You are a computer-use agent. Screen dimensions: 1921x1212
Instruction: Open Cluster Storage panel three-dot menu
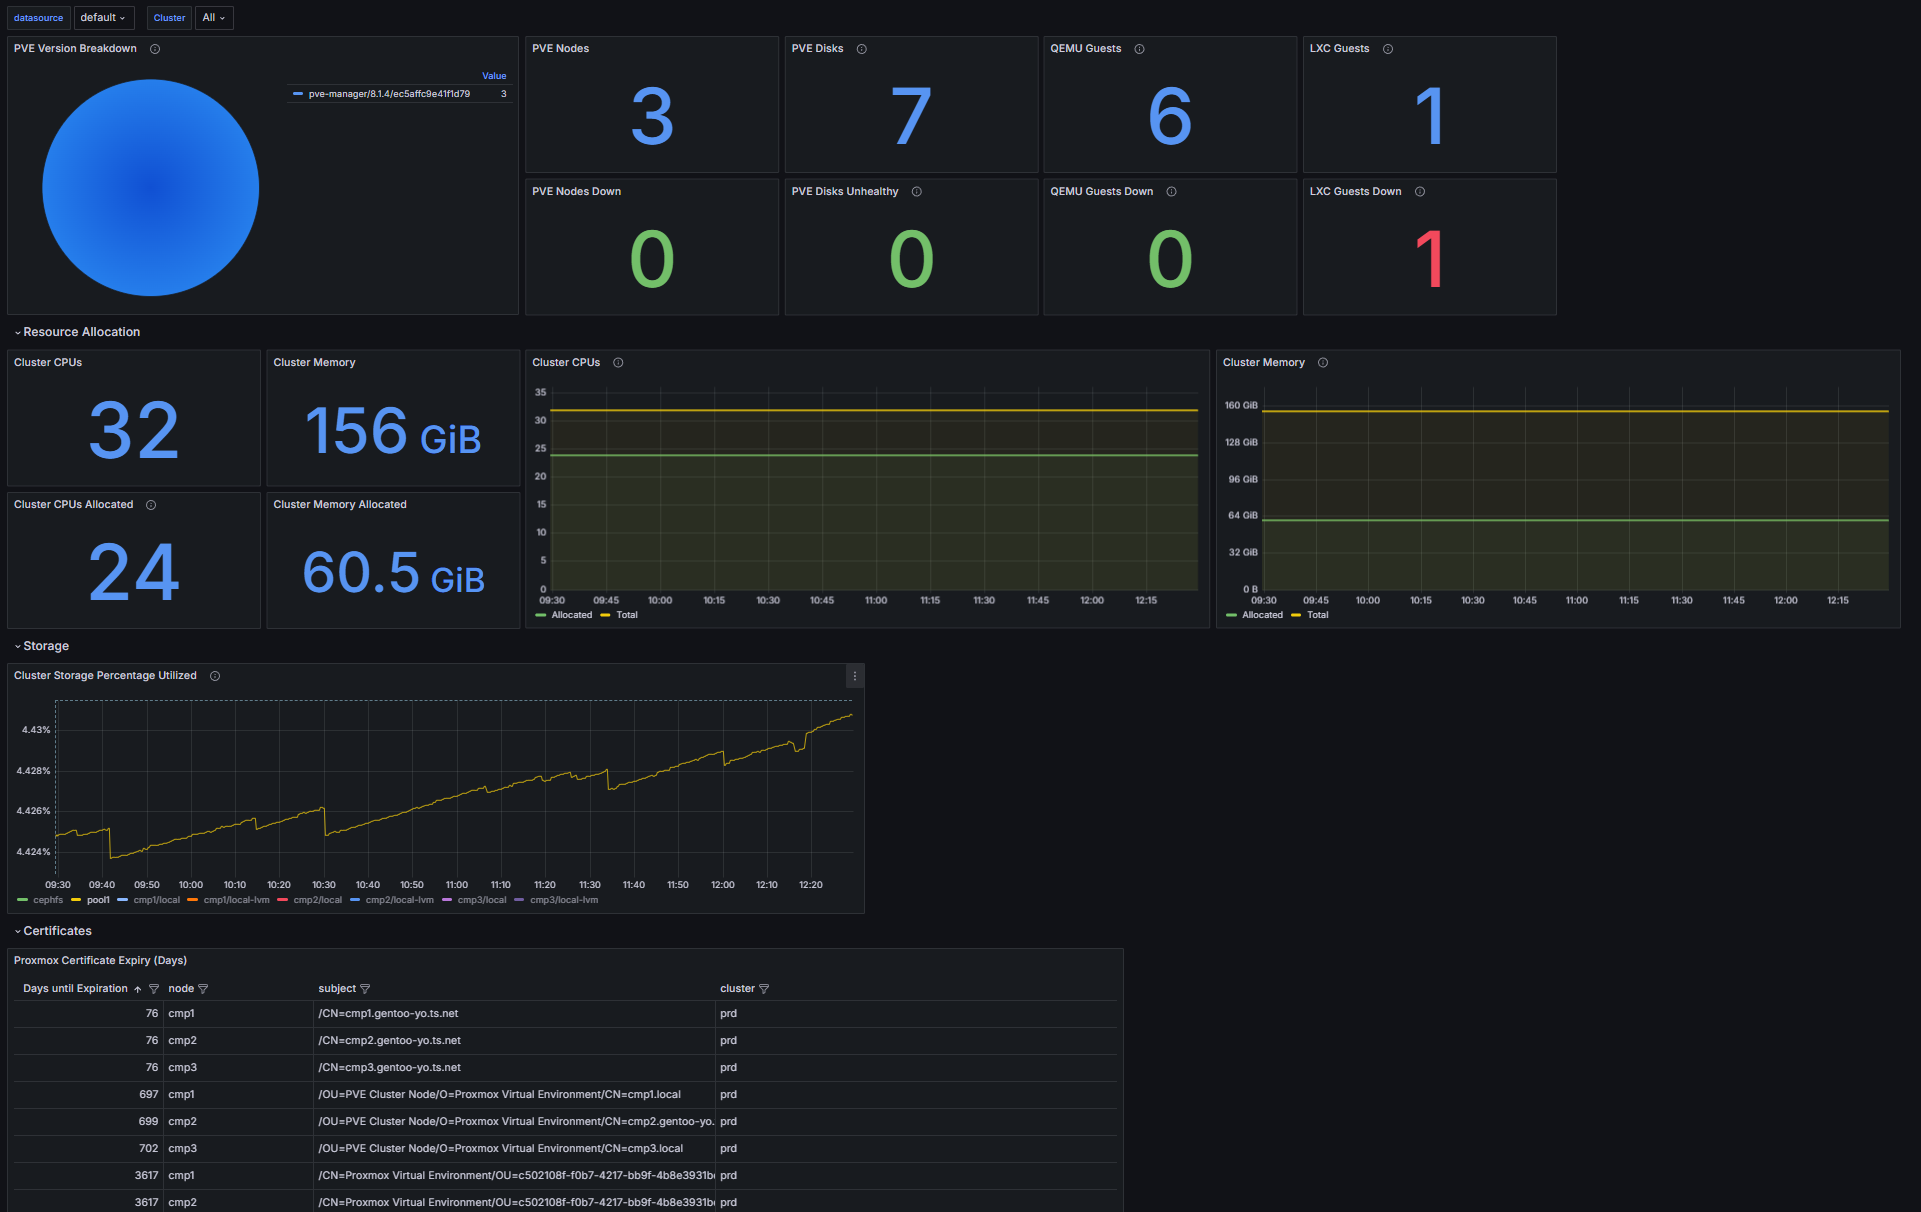pos(854,676)
